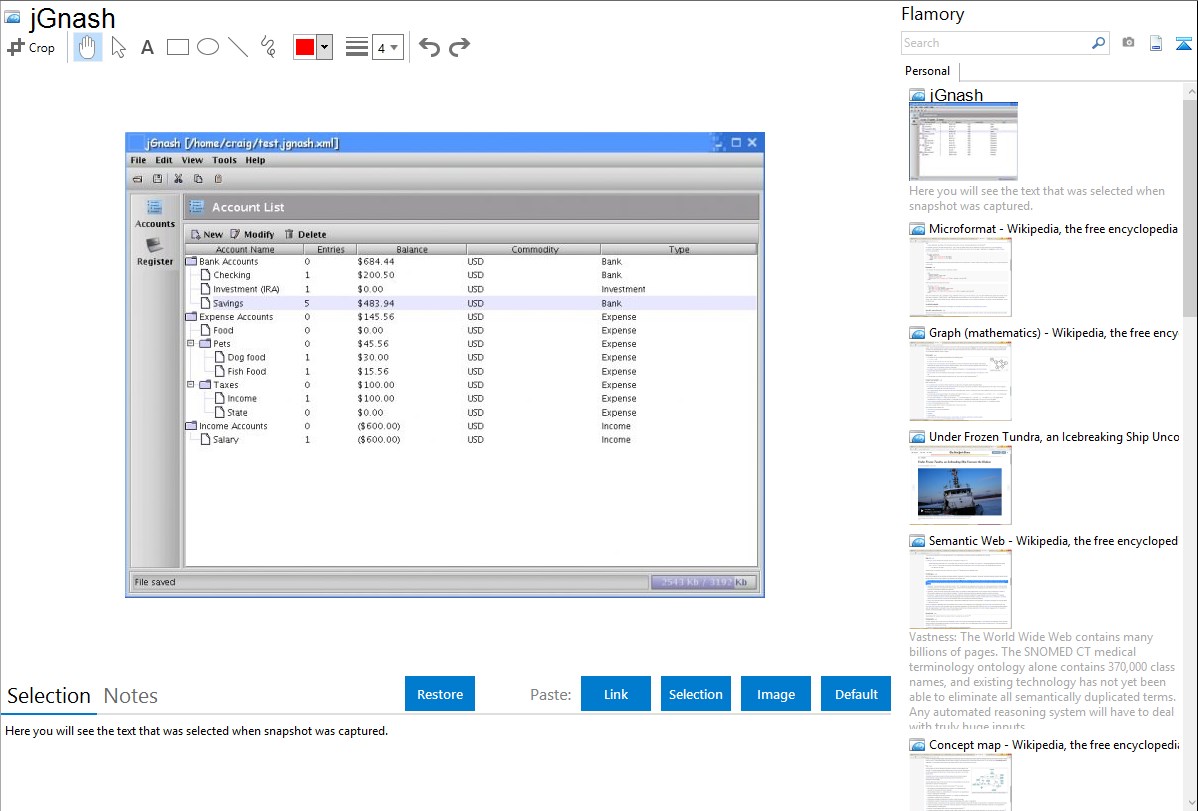Click the memory usage progress bar in jGnash
The height and width of the screenshot is (811, 1198).
(x=704, y=582)
